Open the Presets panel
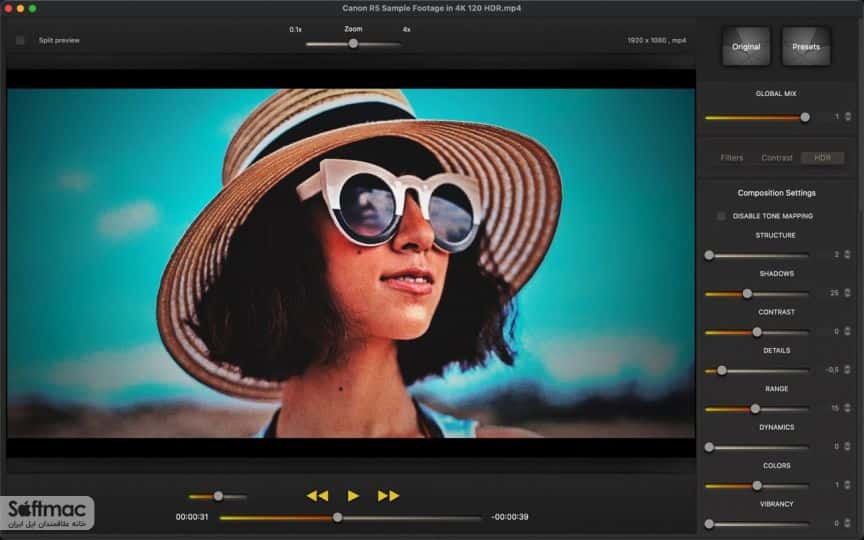 tap(806, 47)
